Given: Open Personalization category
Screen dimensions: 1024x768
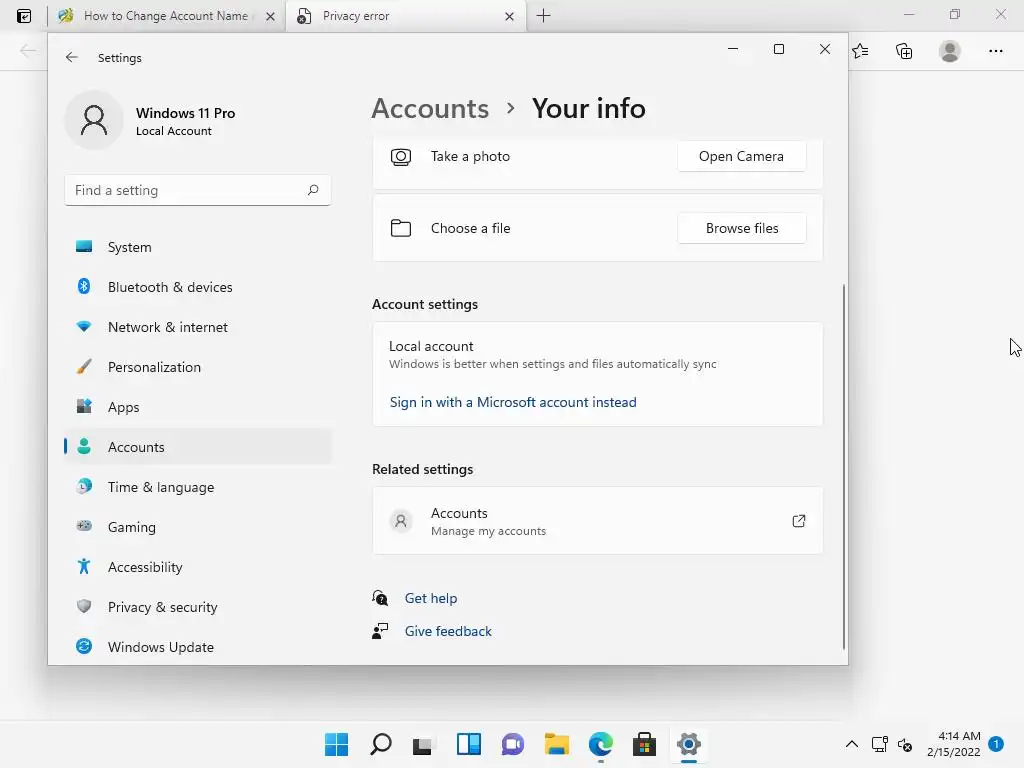Looking at the screenshot, I should pos(198,367).
